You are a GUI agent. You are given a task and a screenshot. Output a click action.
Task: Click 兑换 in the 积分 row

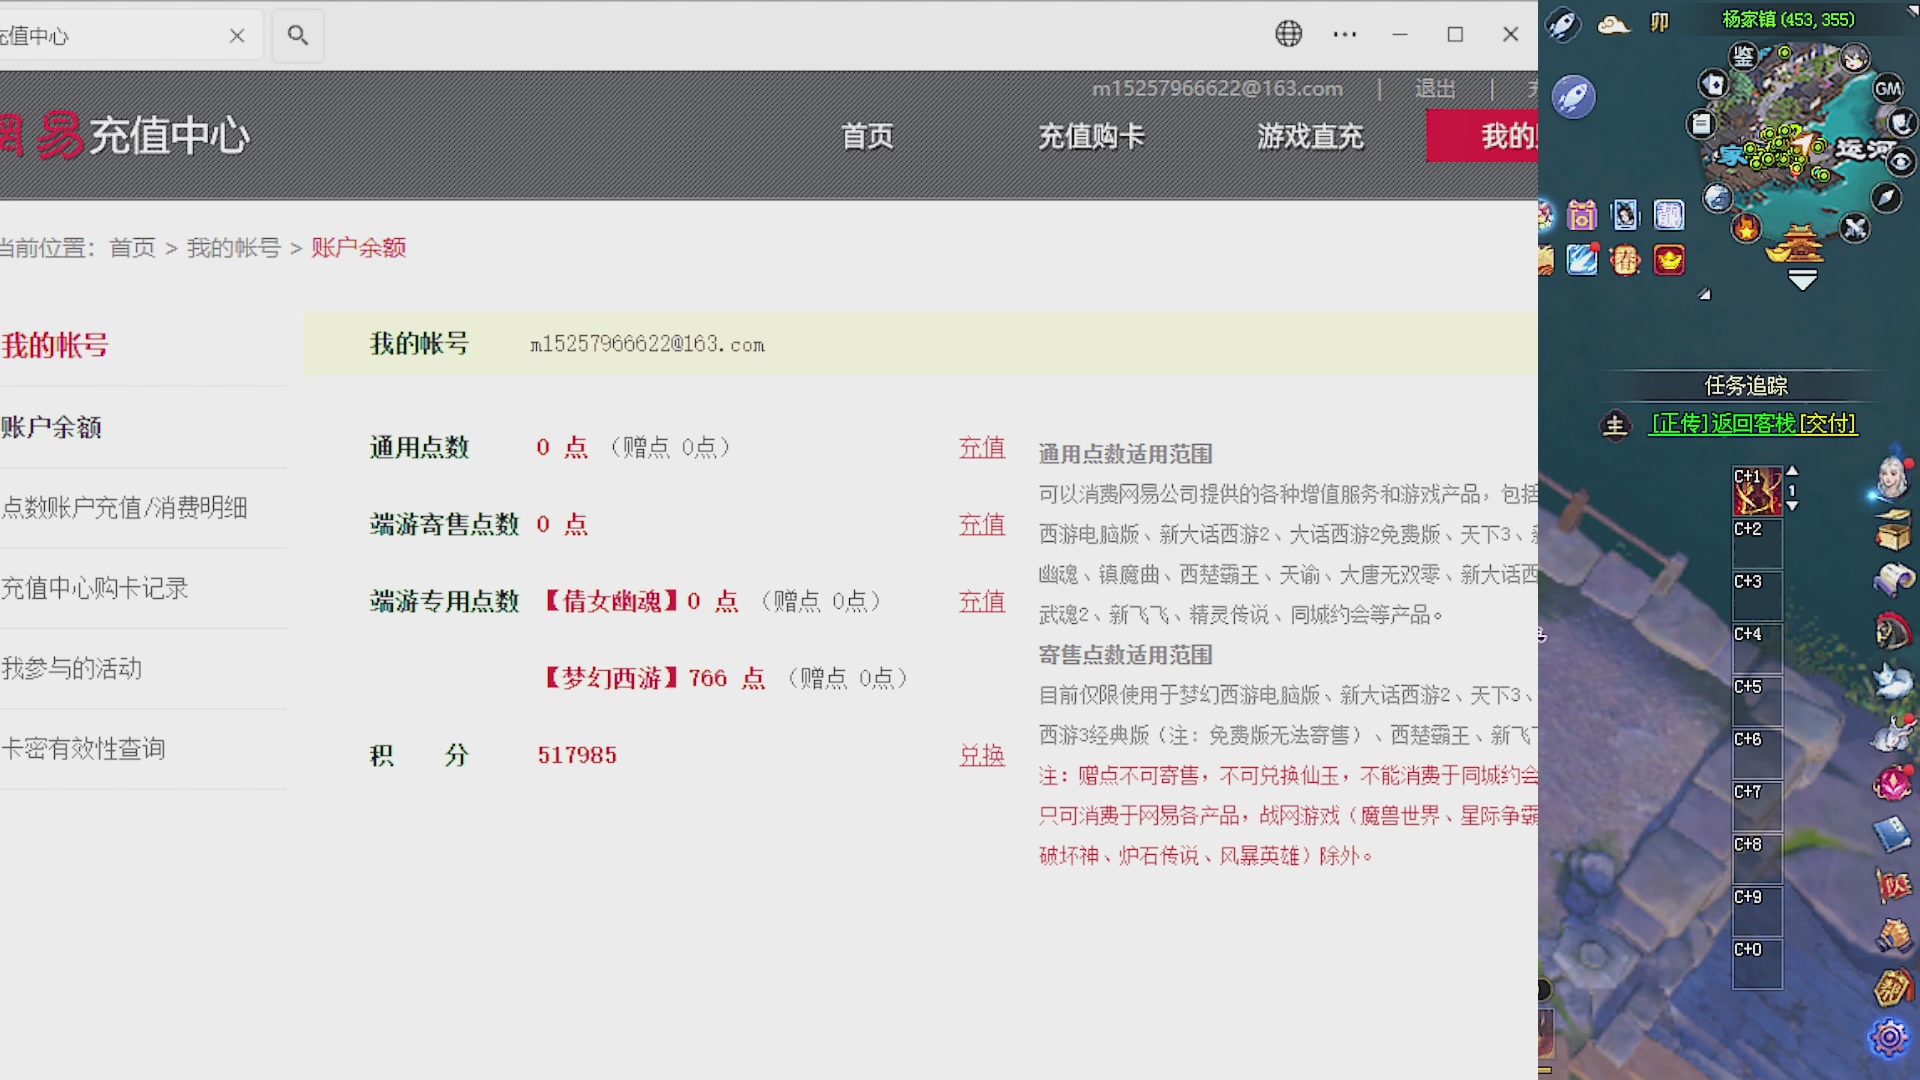coord(982,756)
